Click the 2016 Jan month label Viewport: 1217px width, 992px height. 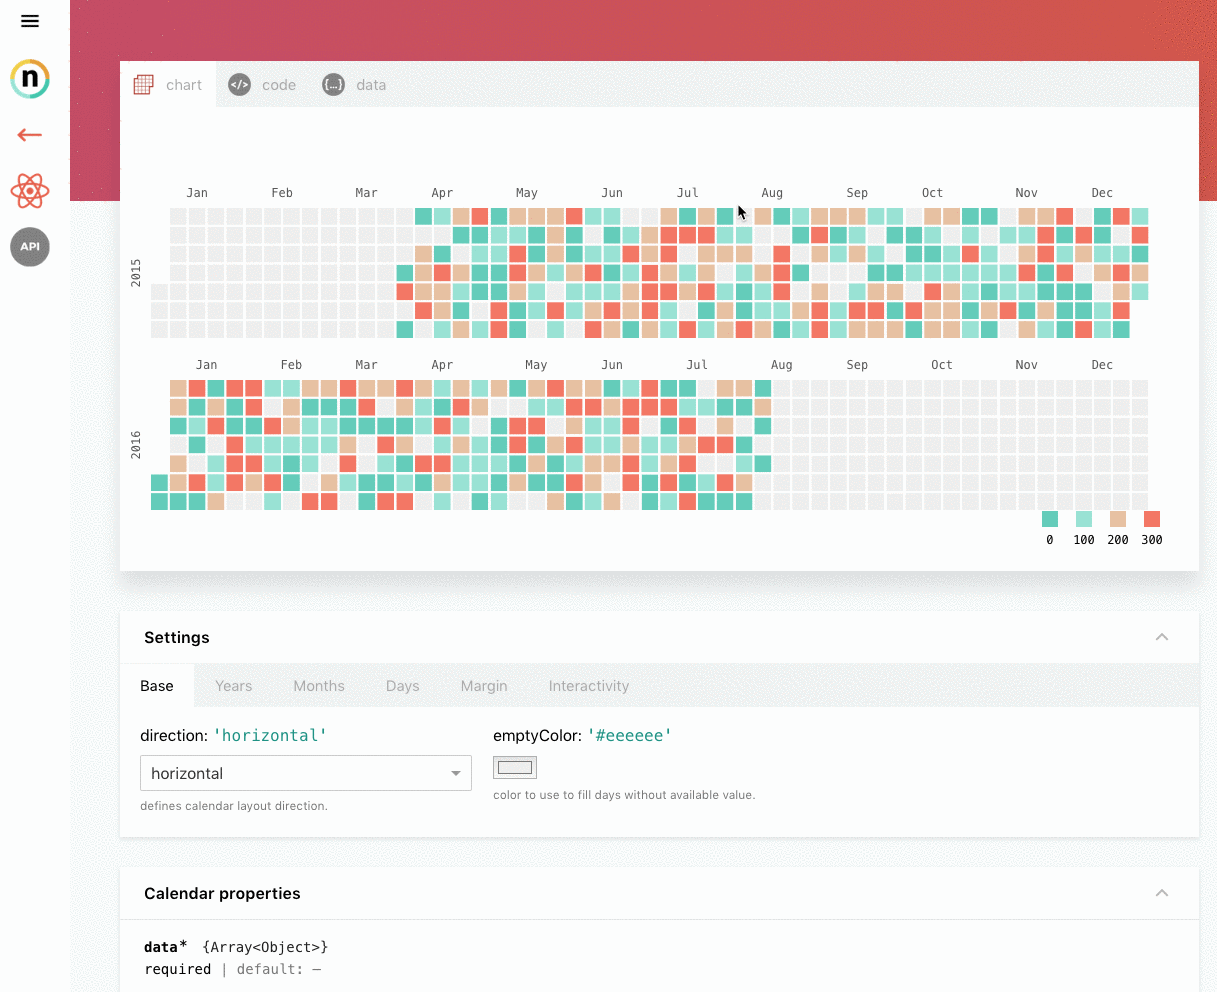click(x=207, y=365)
